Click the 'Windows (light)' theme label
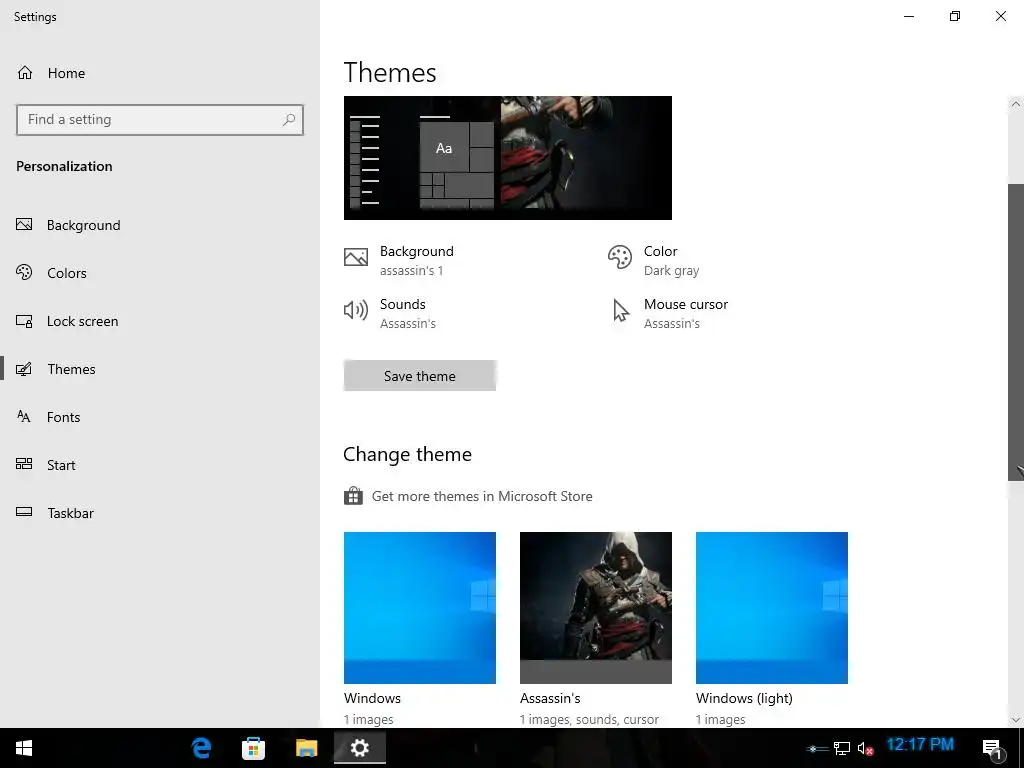Image resolution: width=1024 pixels, height=768 pixels. [744, 698]
